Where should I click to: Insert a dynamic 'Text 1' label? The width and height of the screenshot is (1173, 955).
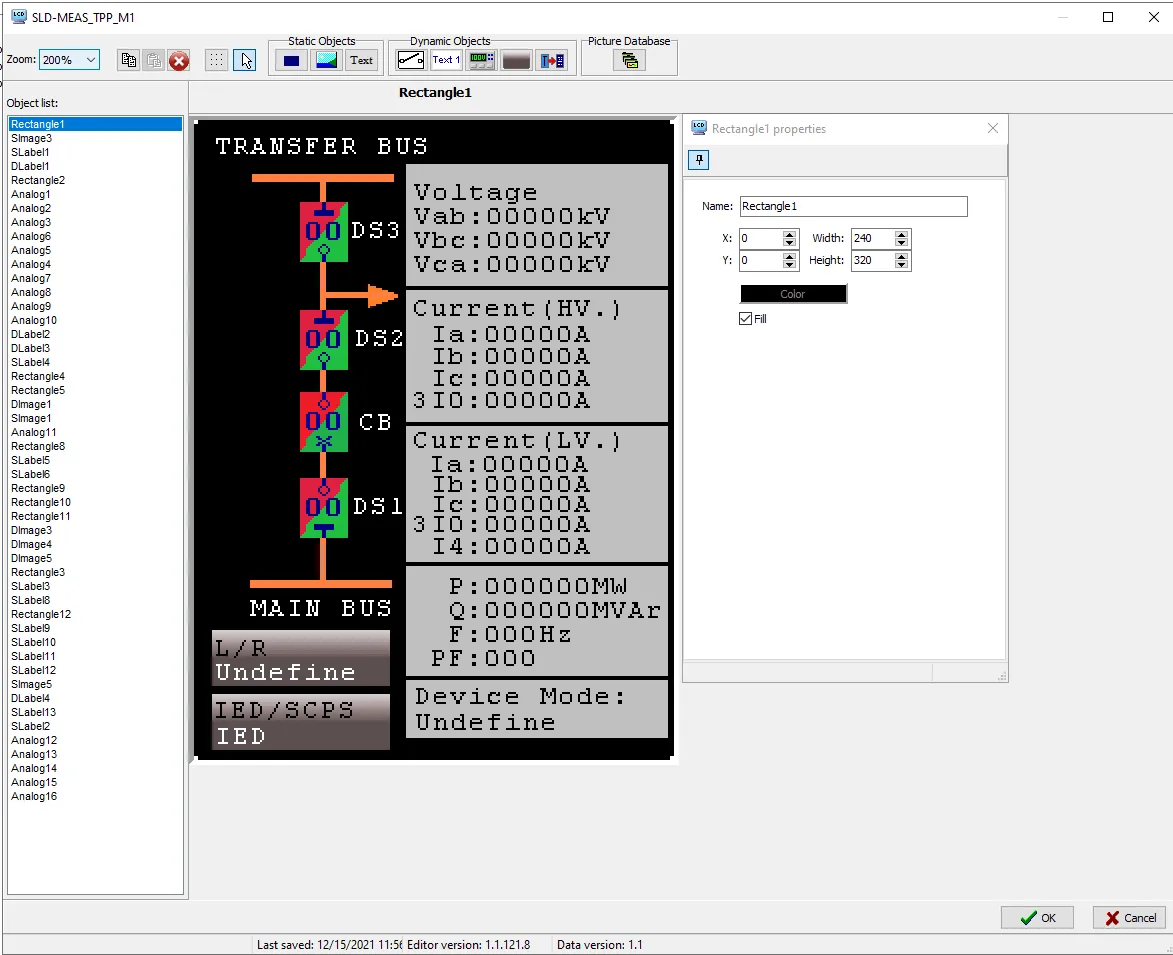click(446, 61)
